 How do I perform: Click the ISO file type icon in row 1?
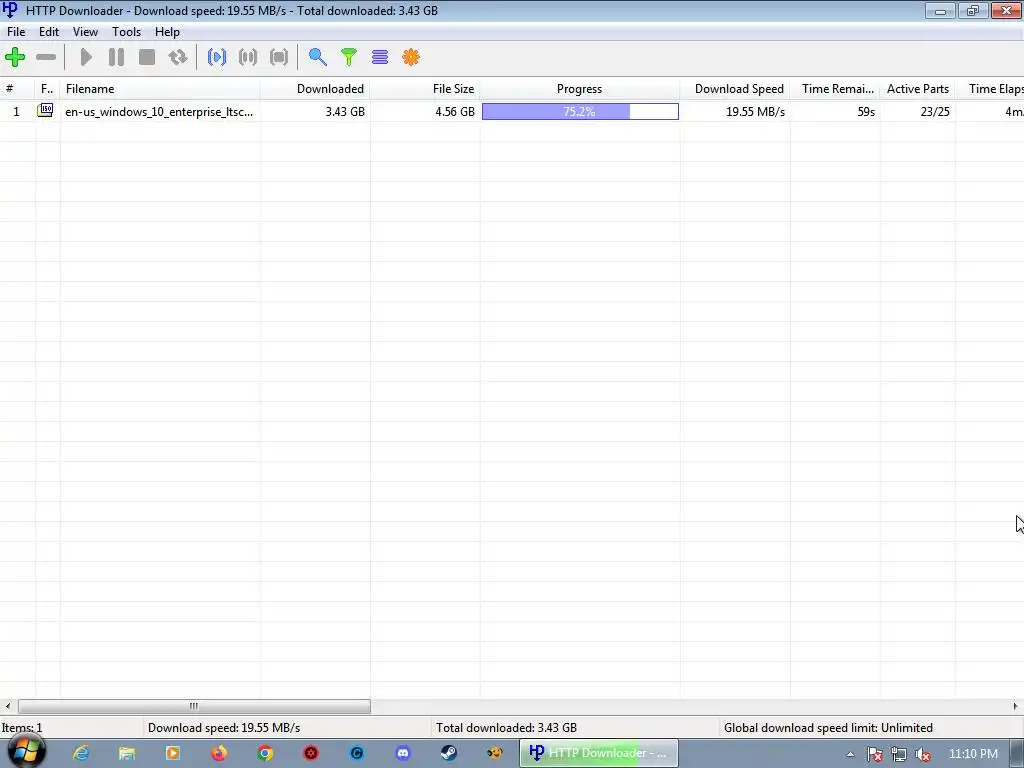tap(45, 110)
